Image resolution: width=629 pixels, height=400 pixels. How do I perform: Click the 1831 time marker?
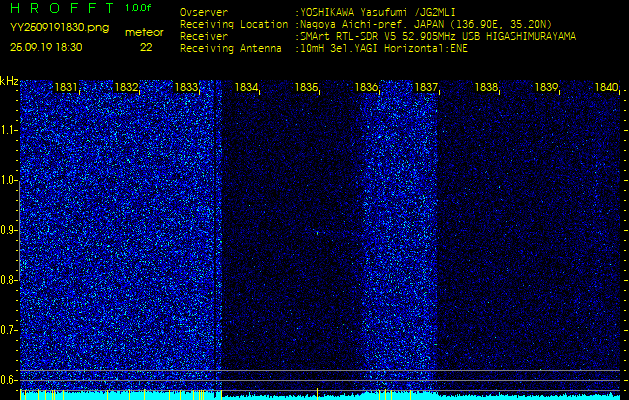(x=66, y=87)
